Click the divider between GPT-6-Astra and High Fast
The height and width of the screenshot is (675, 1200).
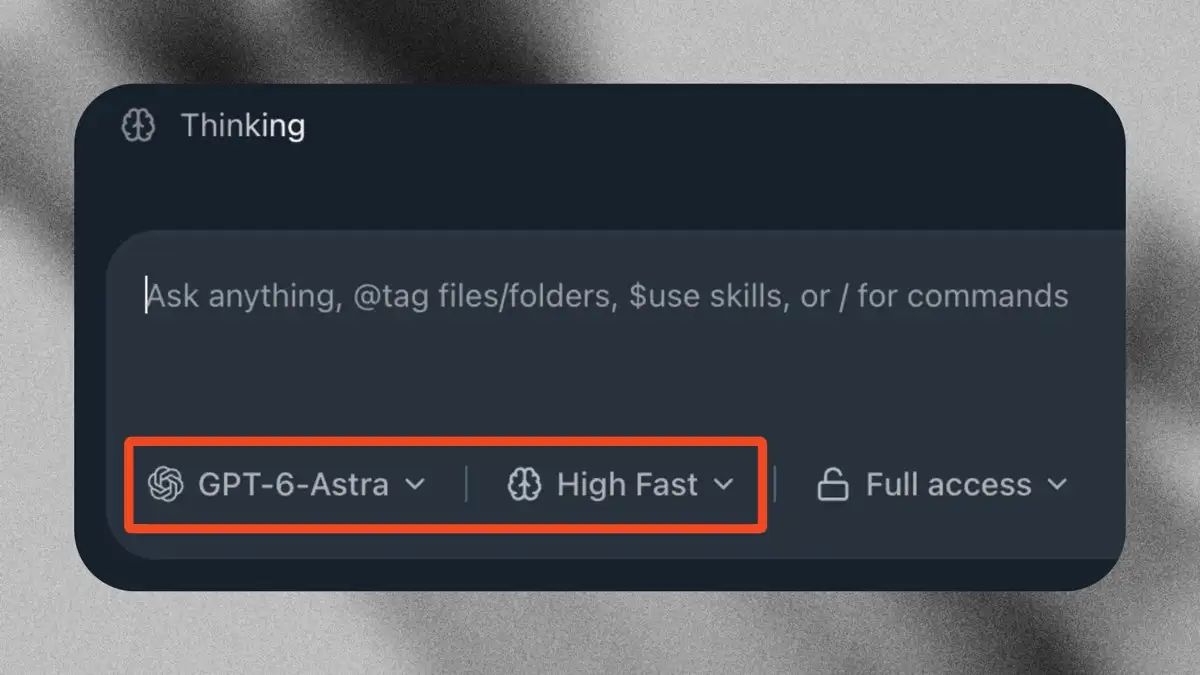[x=466, y=485]
